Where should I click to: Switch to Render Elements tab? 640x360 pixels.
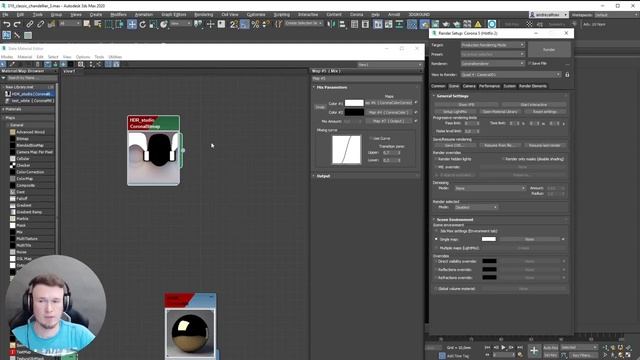point(533,86)
